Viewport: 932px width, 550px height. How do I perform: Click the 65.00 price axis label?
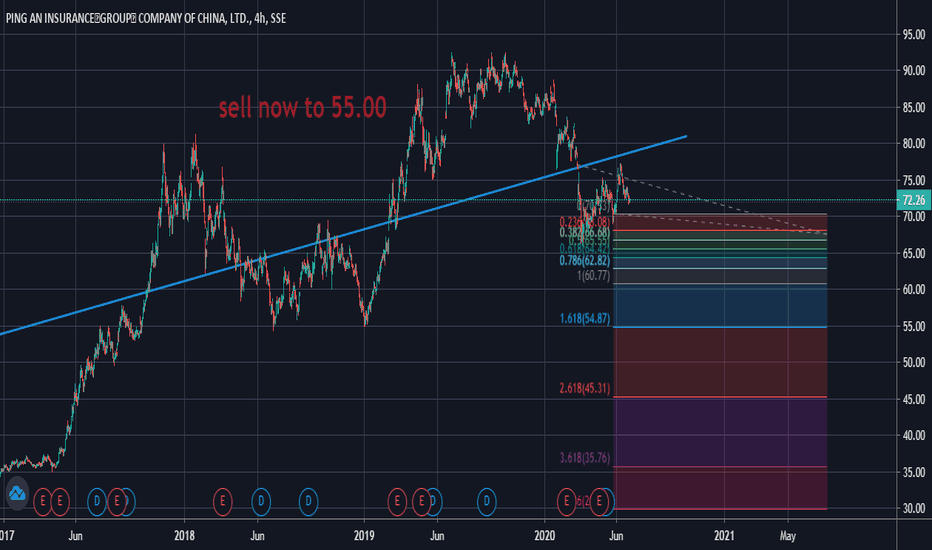click(x=914, y=253)
